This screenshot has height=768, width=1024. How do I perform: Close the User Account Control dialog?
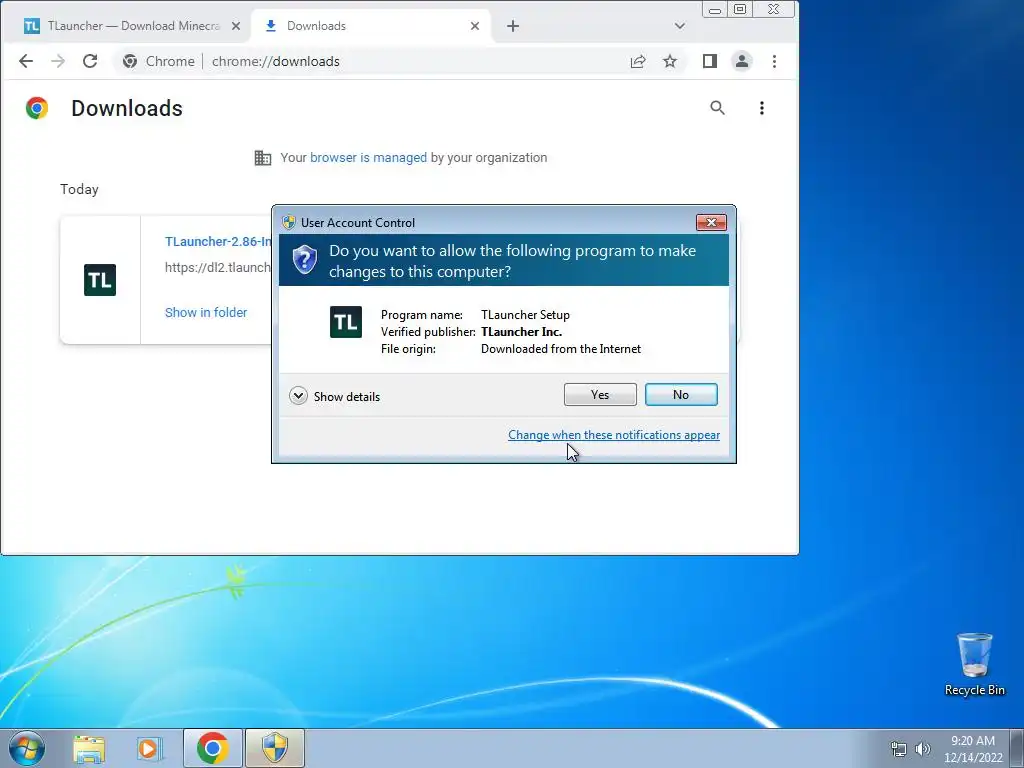point(711,223)
